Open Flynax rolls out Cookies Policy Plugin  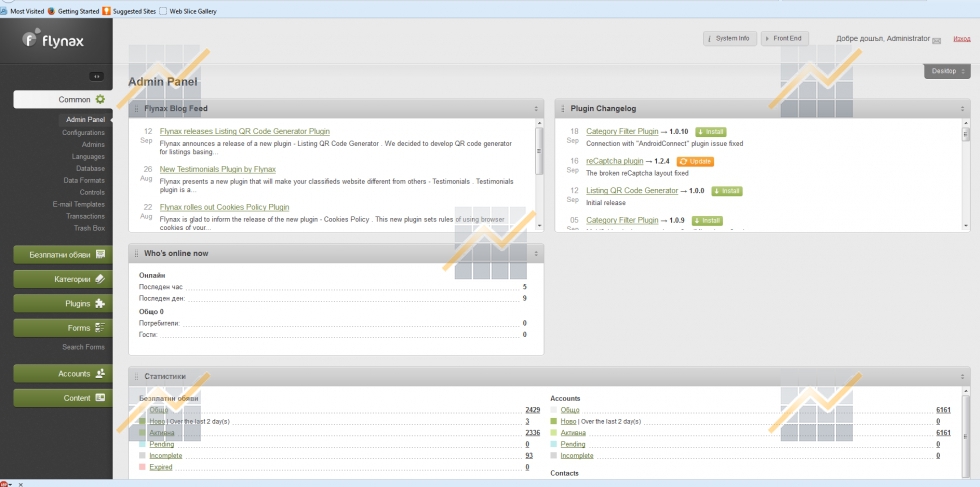click(x=224, y=208)
